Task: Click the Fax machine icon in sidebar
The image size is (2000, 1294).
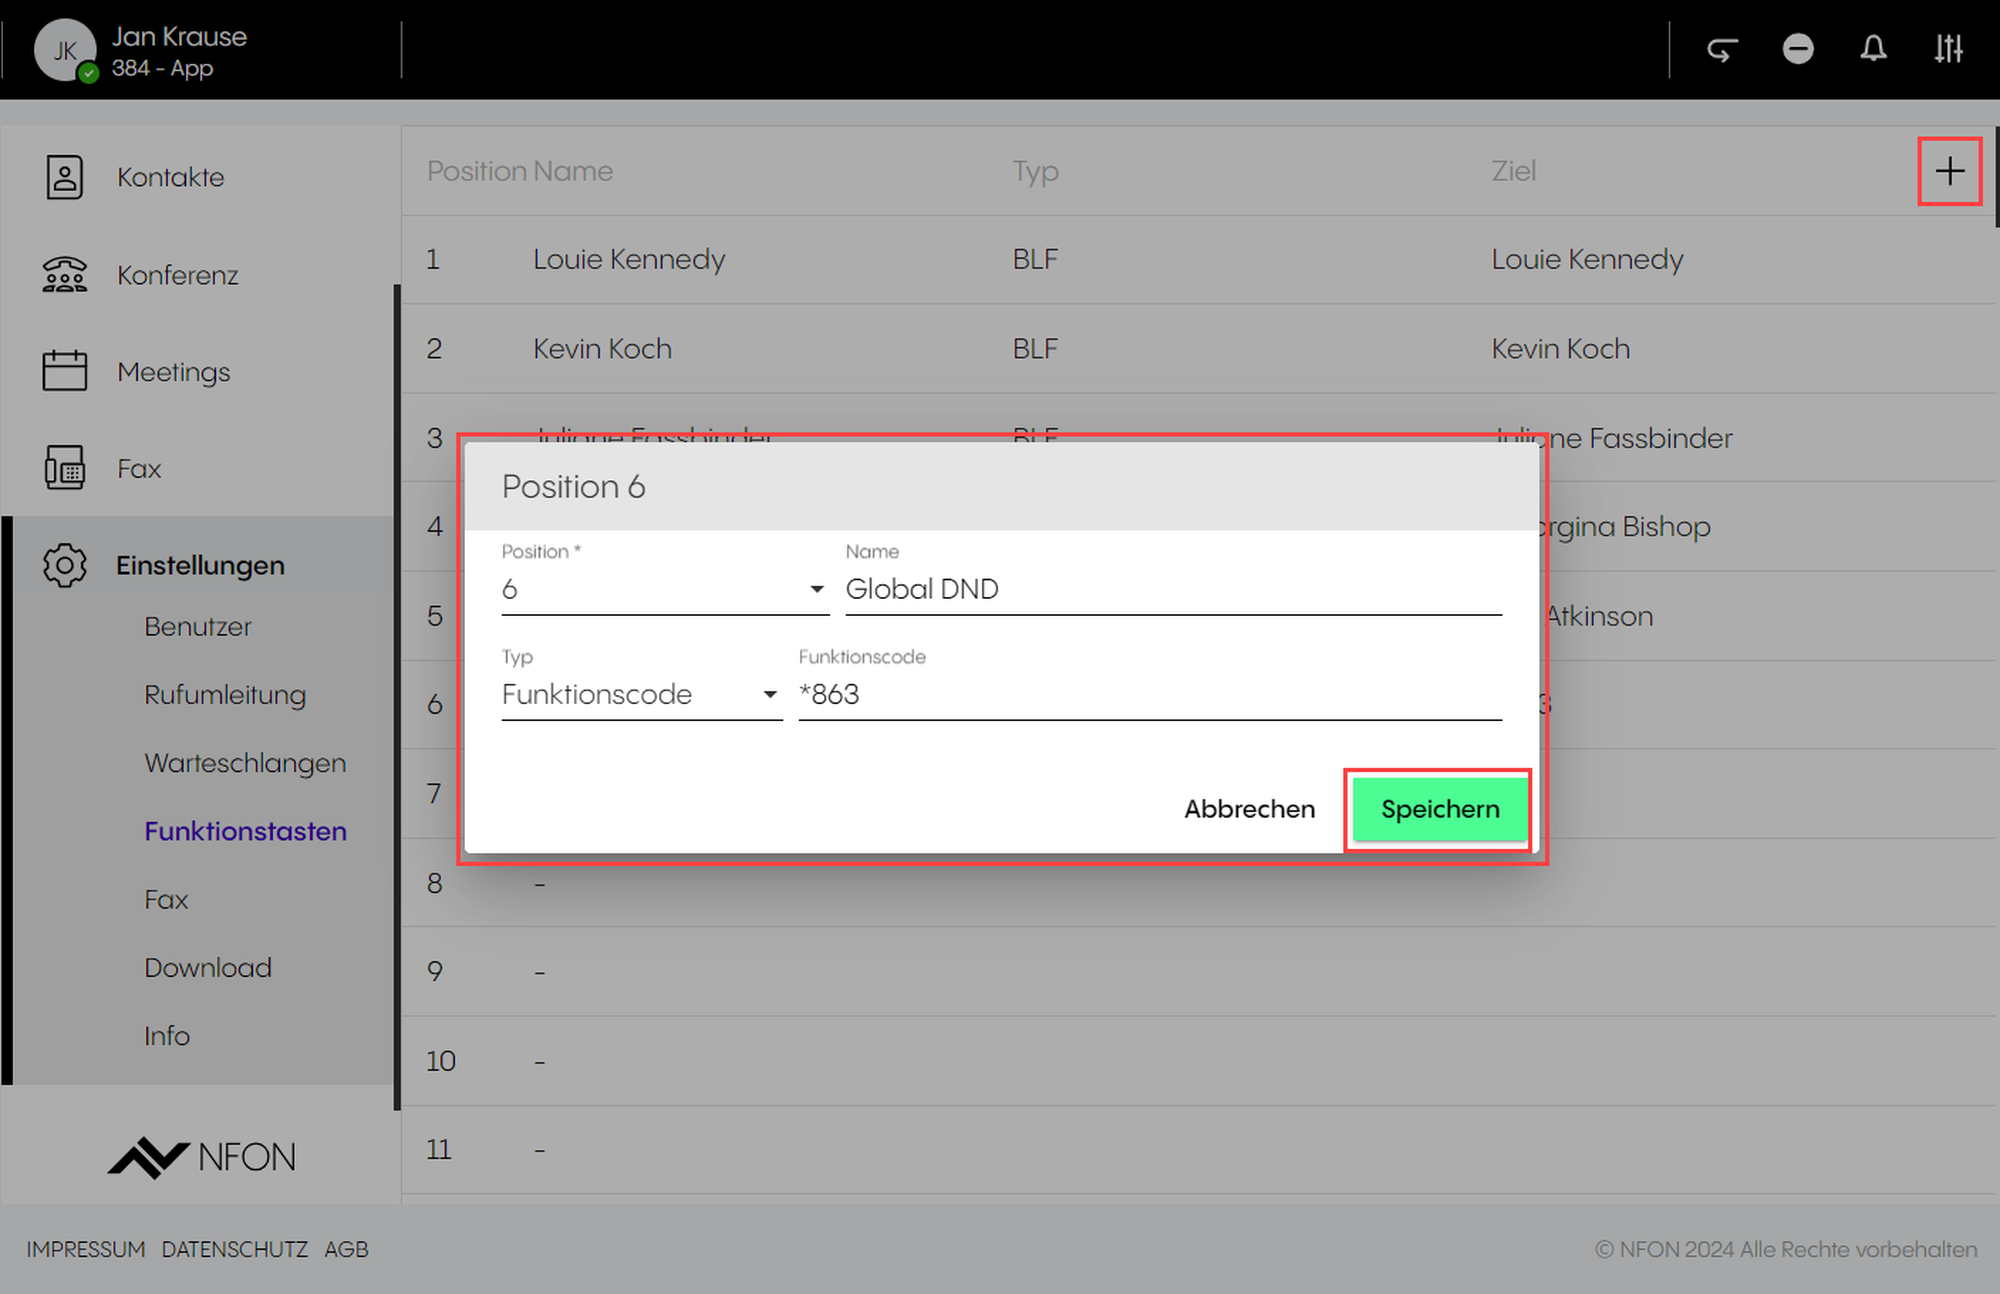Action: coord(65,468)
